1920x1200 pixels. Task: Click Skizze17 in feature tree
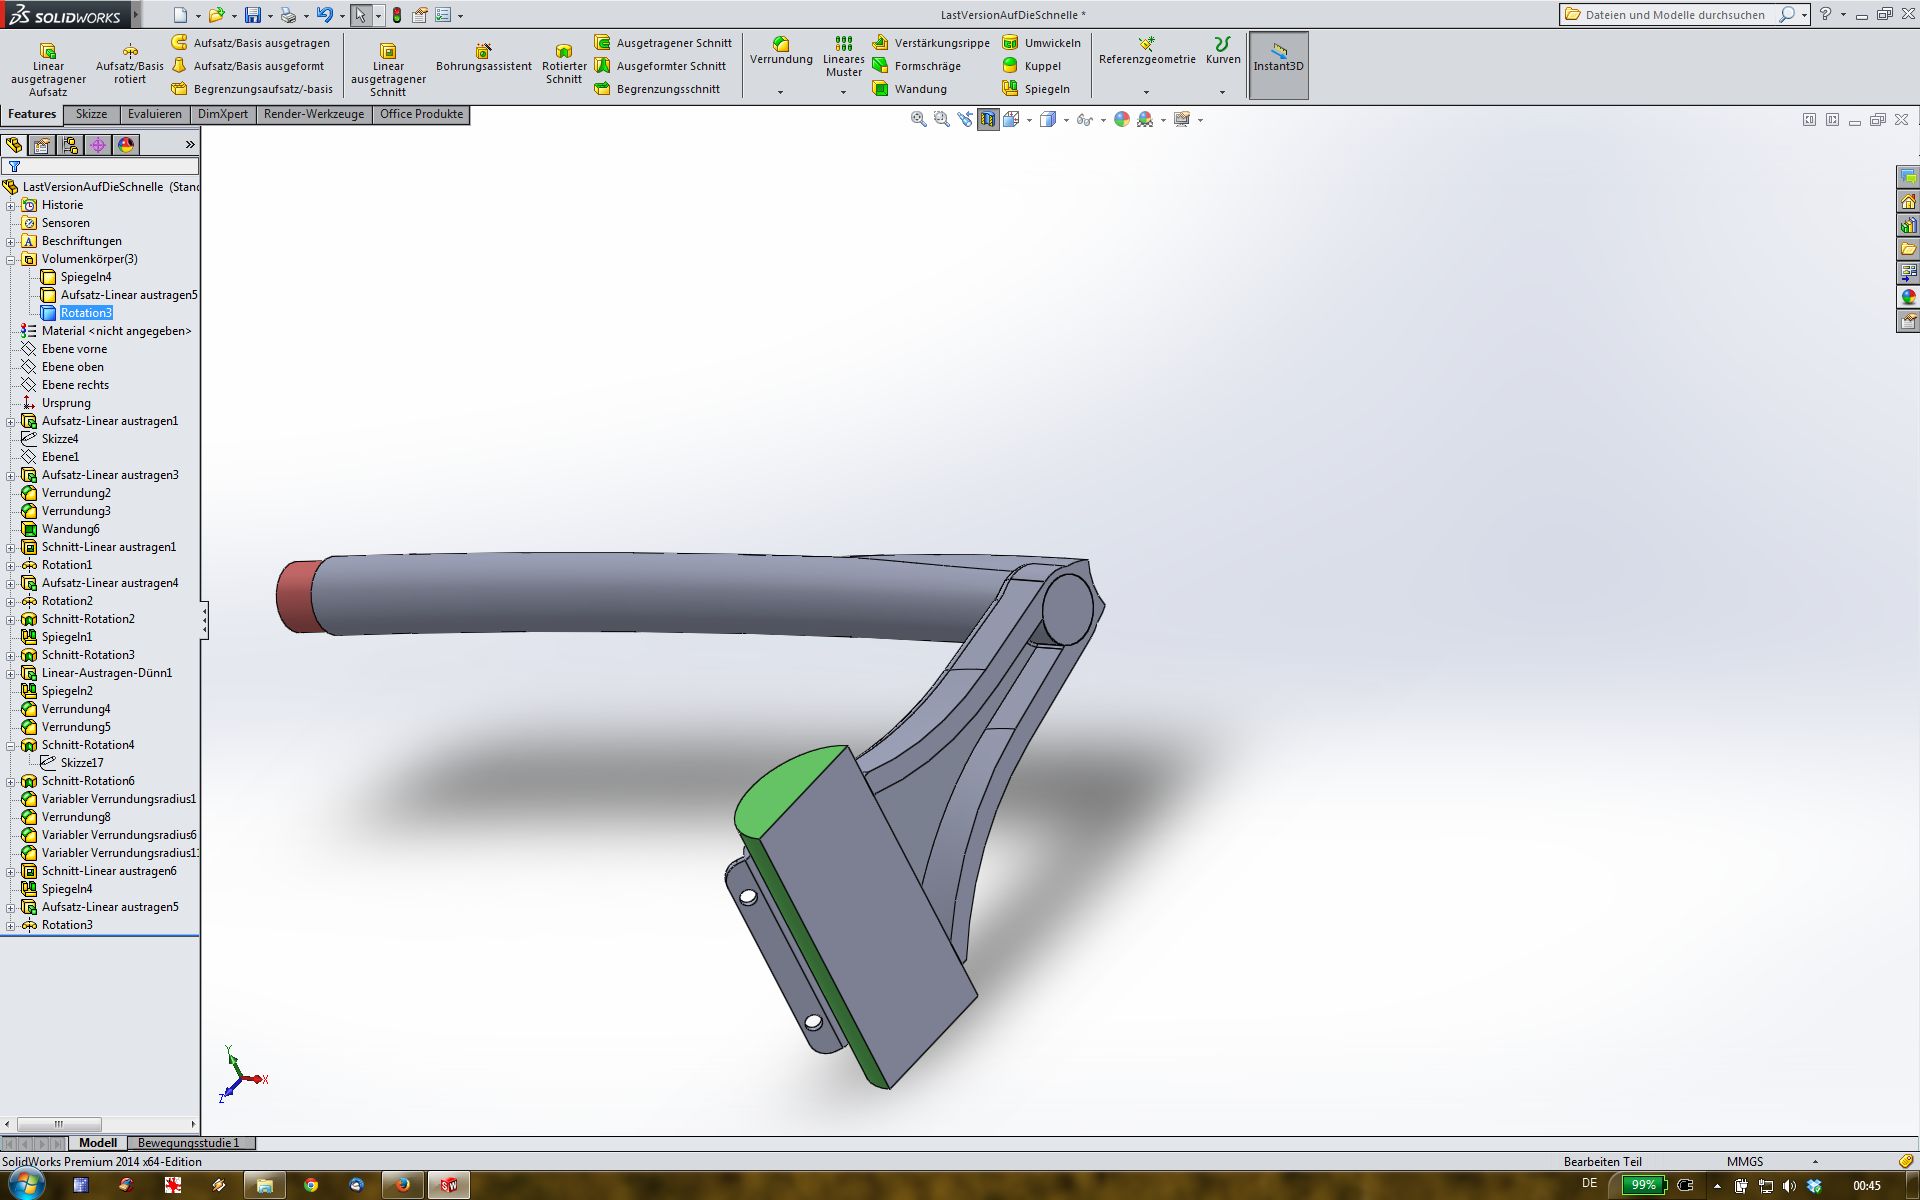[x=72, y=763]
